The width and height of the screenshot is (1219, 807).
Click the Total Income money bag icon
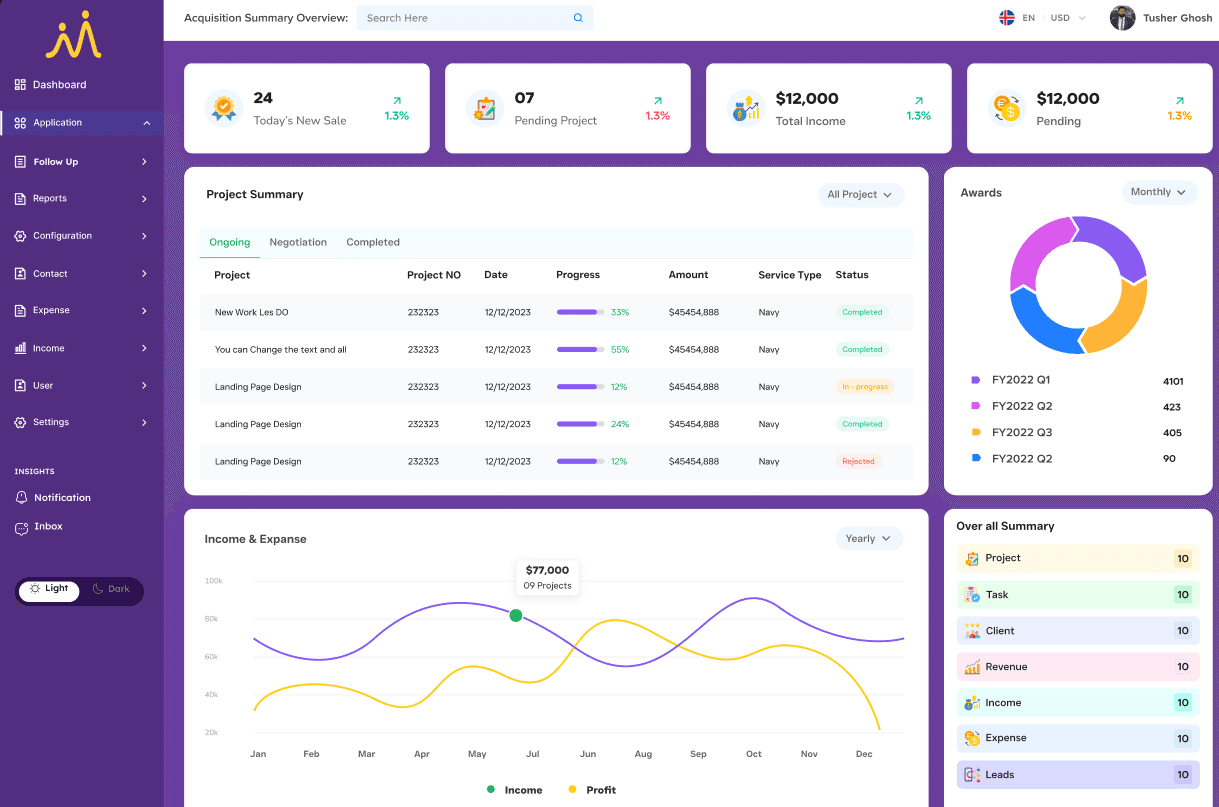tap(745, 108)
